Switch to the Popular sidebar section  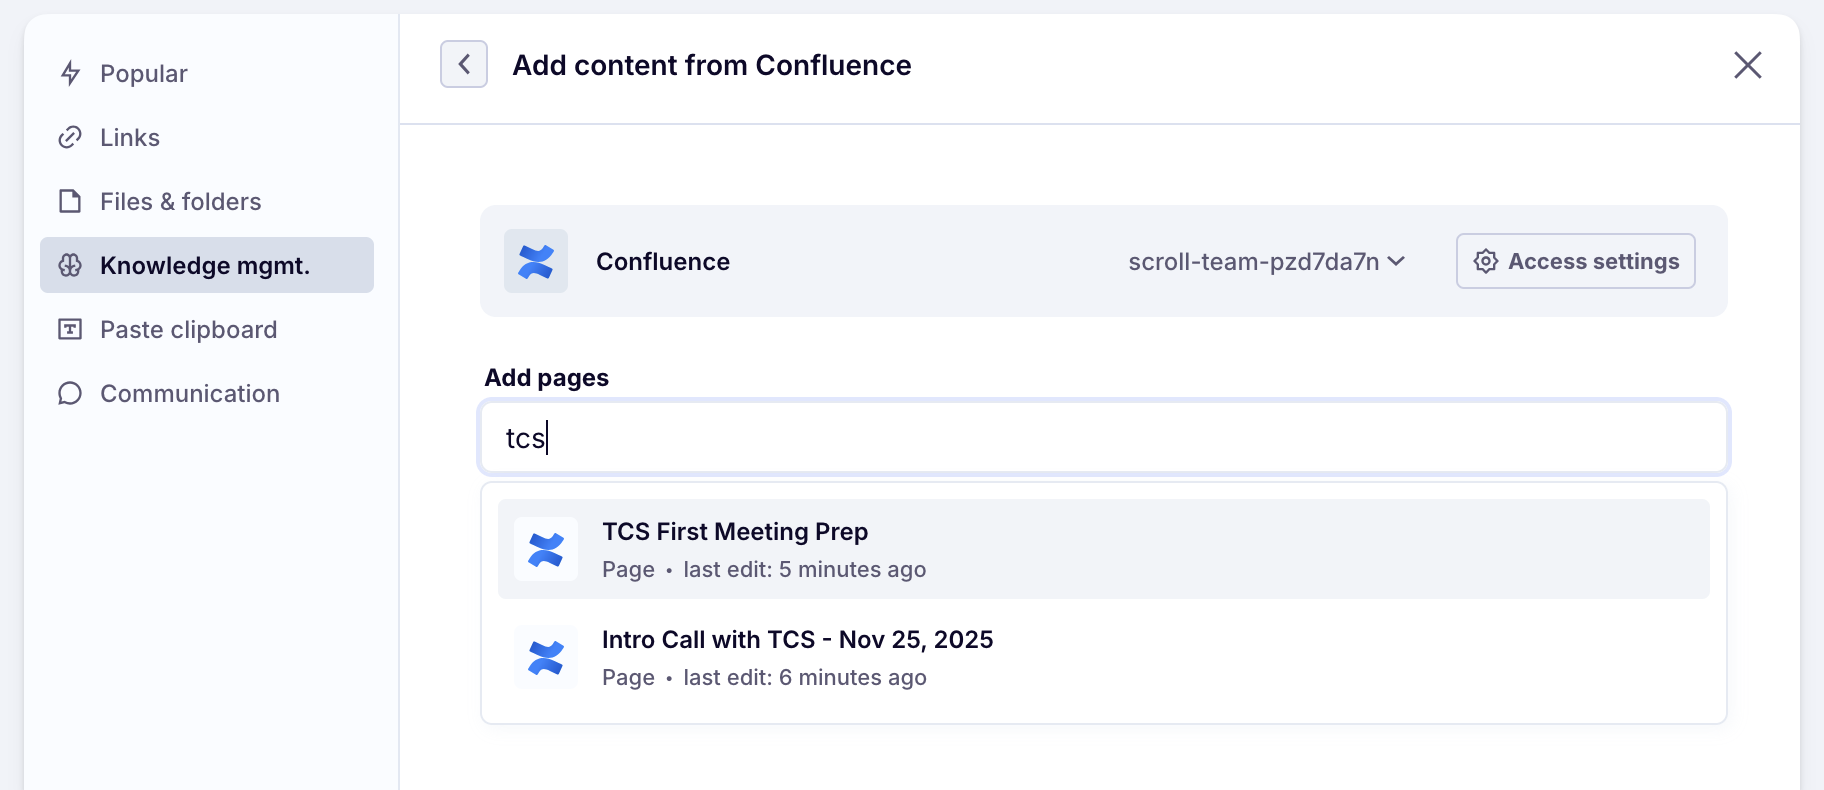144,73
